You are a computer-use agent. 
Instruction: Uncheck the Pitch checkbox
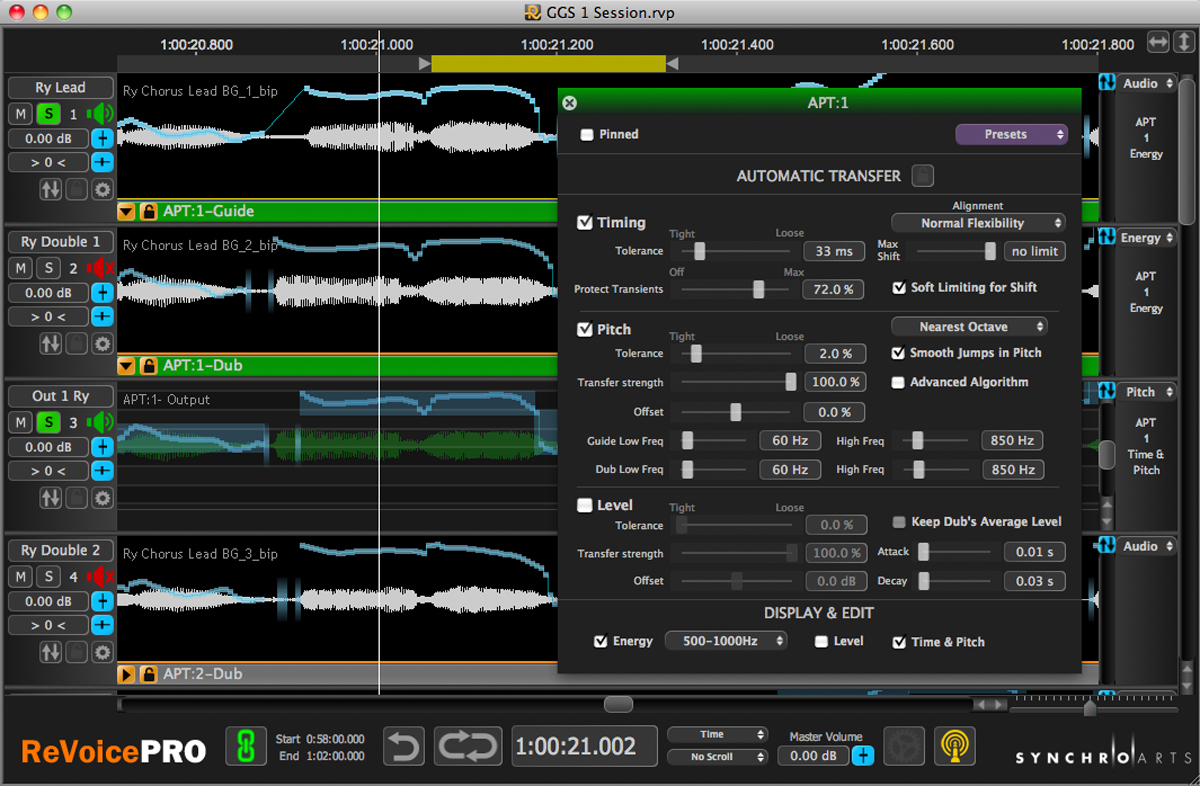pyautogui.click(x=585, y=329)
